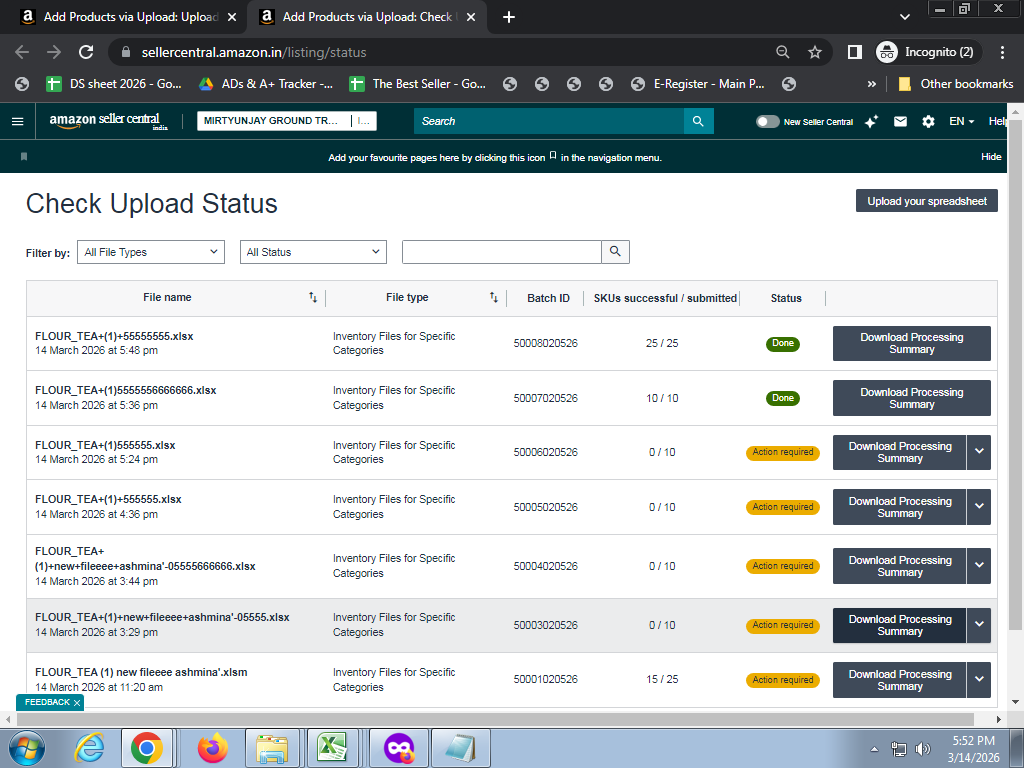This screenshot has height=768, width=1024.
Task: Click the FEEDBACK button
Action: click(x=47, y=702)
